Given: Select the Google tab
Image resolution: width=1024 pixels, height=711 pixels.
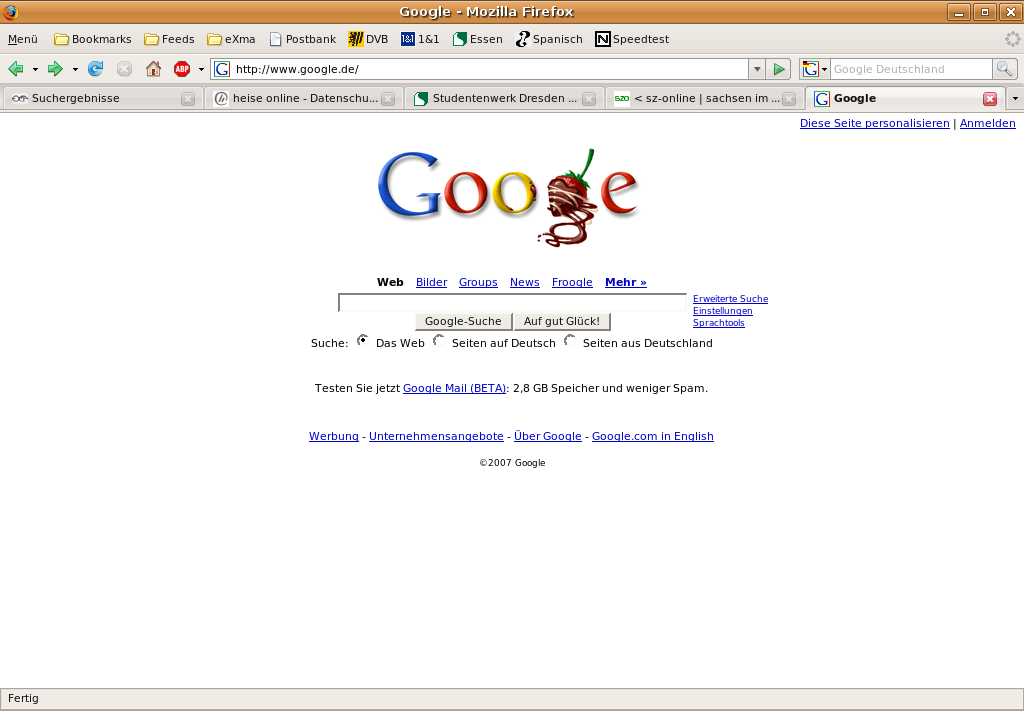Looking at the screenshot, I should click(x=905, y=98).
